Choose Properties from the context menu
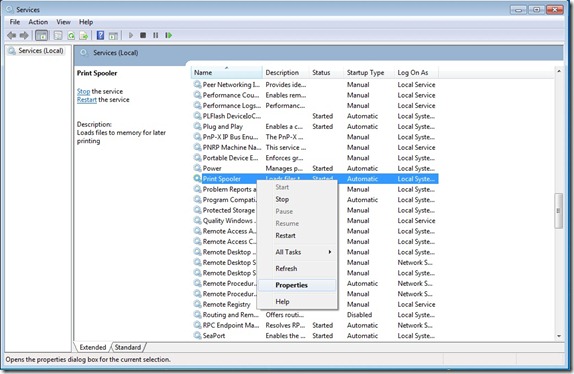Image resolution: width=574 pixels, height=374 pixels. pos(297,285)
